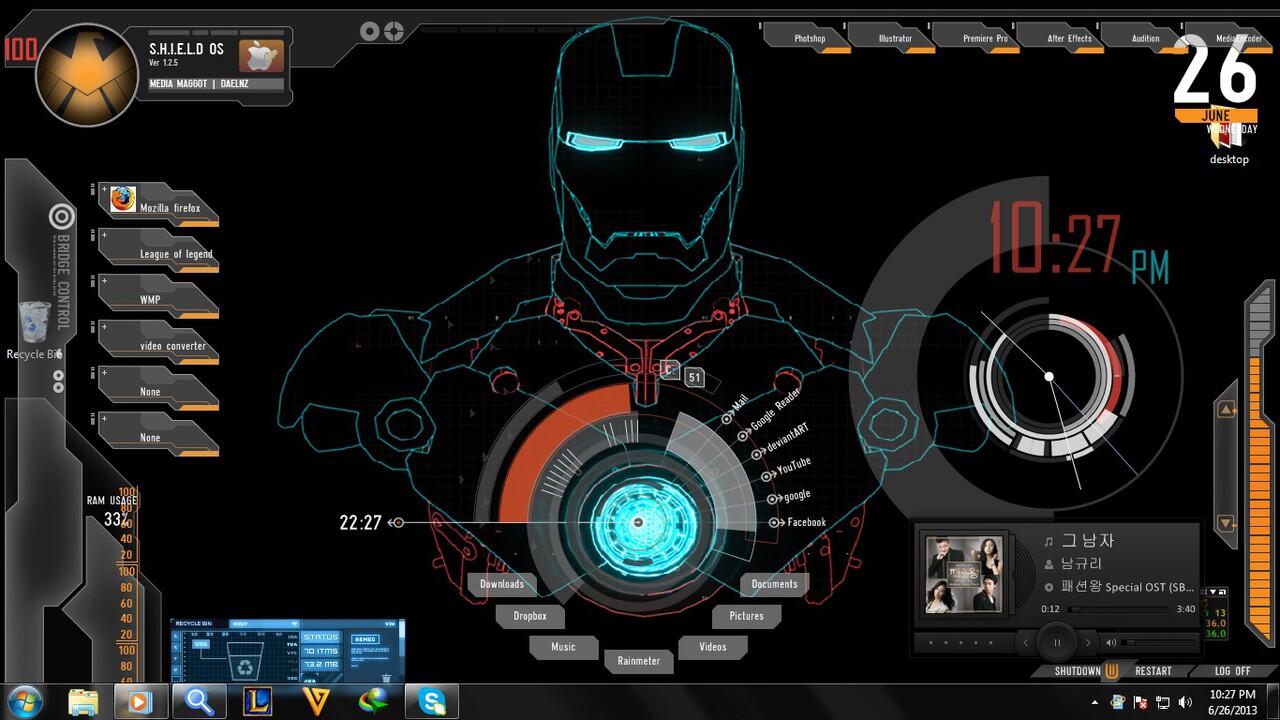The image size is (1280, 720).
Task: Seek in the song progress bar
Action: click(x=1118, y=609)
